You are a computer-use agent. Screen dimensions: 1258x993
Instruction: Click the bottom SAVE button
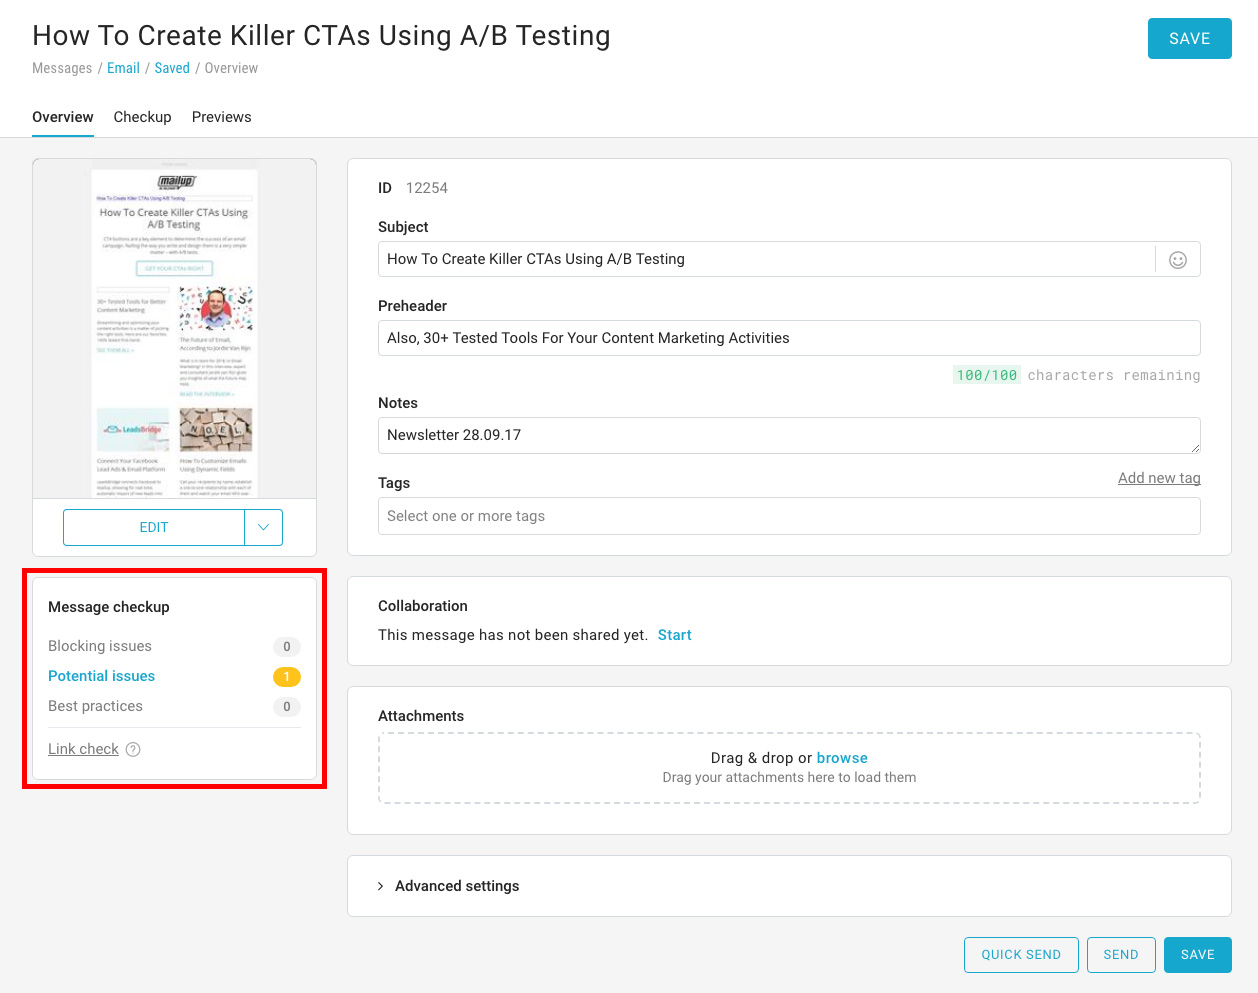(1197, 955)
